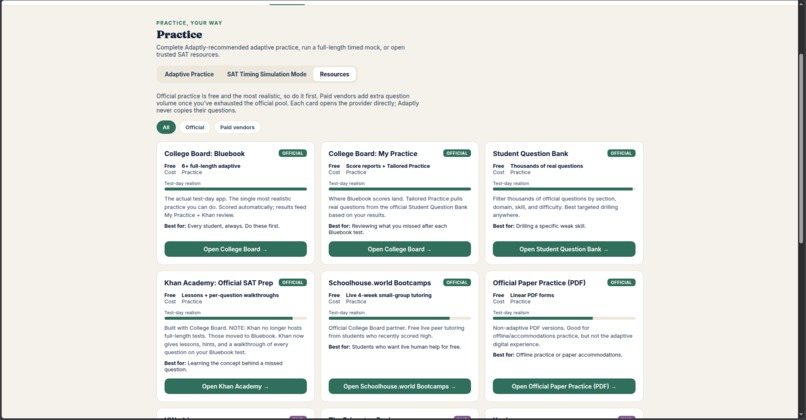Click the Official Paper Practice realism bar

tap(564, 318)
